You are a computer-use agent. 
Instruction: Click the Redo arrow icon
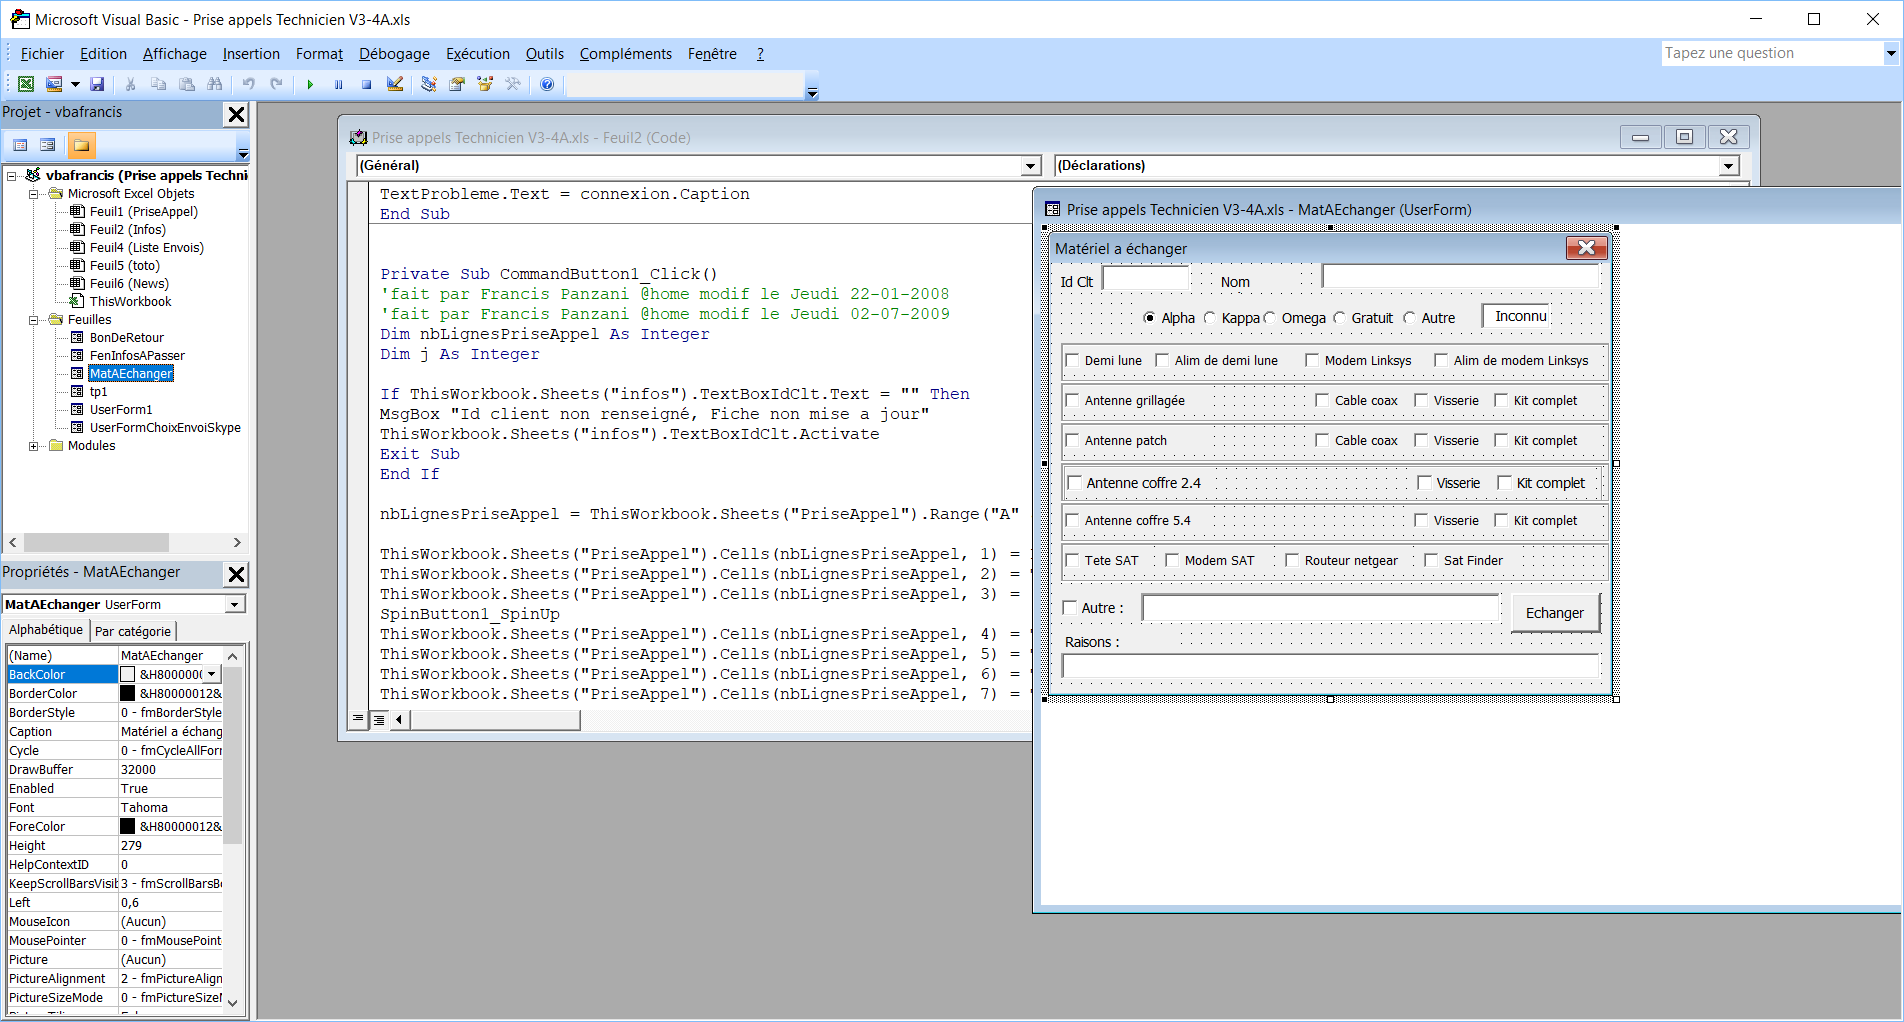tap(277, 84)
